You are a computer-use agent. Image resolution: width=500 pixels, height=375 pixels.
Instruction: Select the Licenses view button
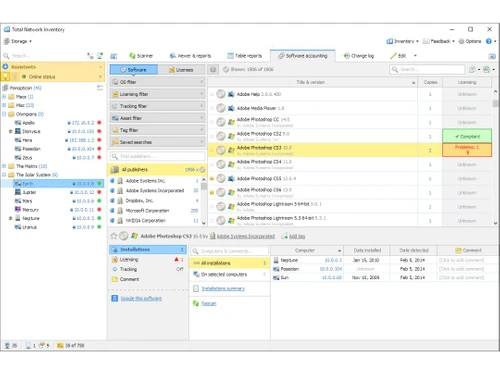[x=181, y=70]
